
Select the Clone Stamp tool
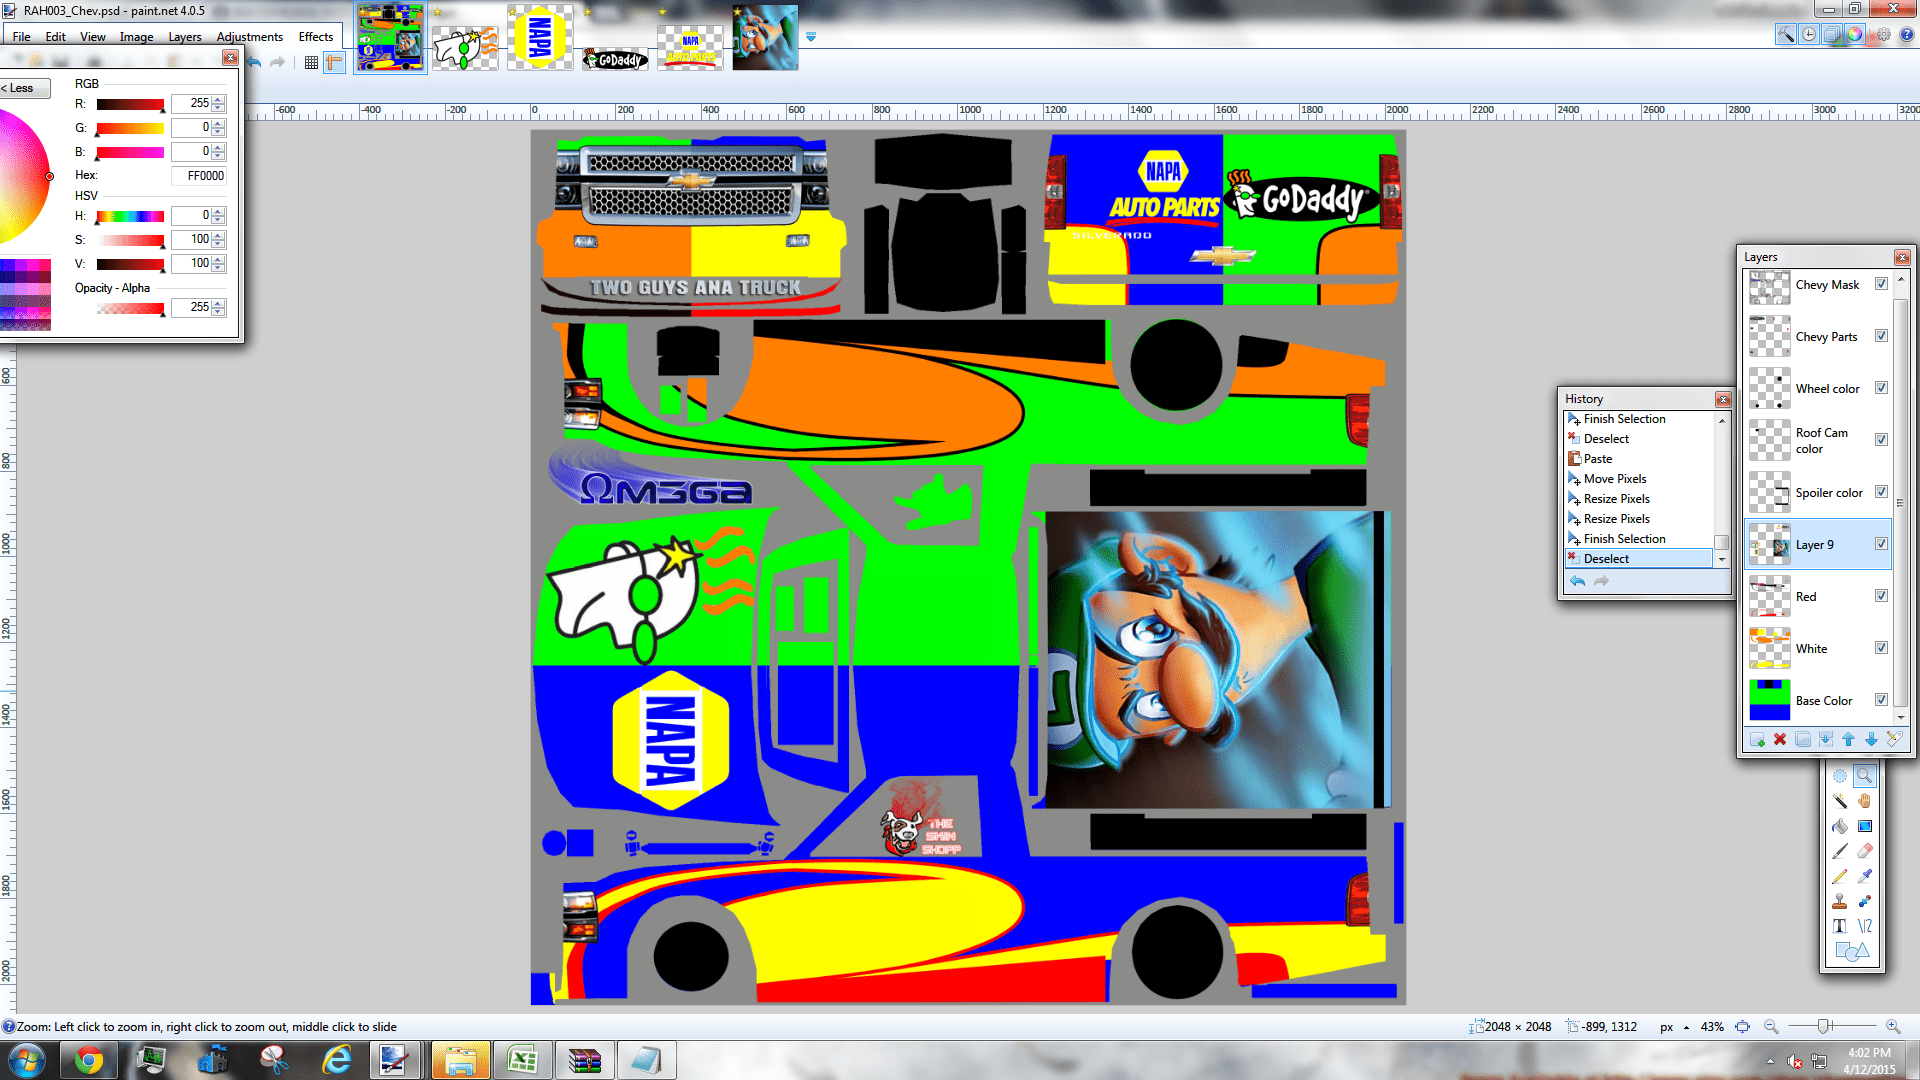[x=1839, y=901]
